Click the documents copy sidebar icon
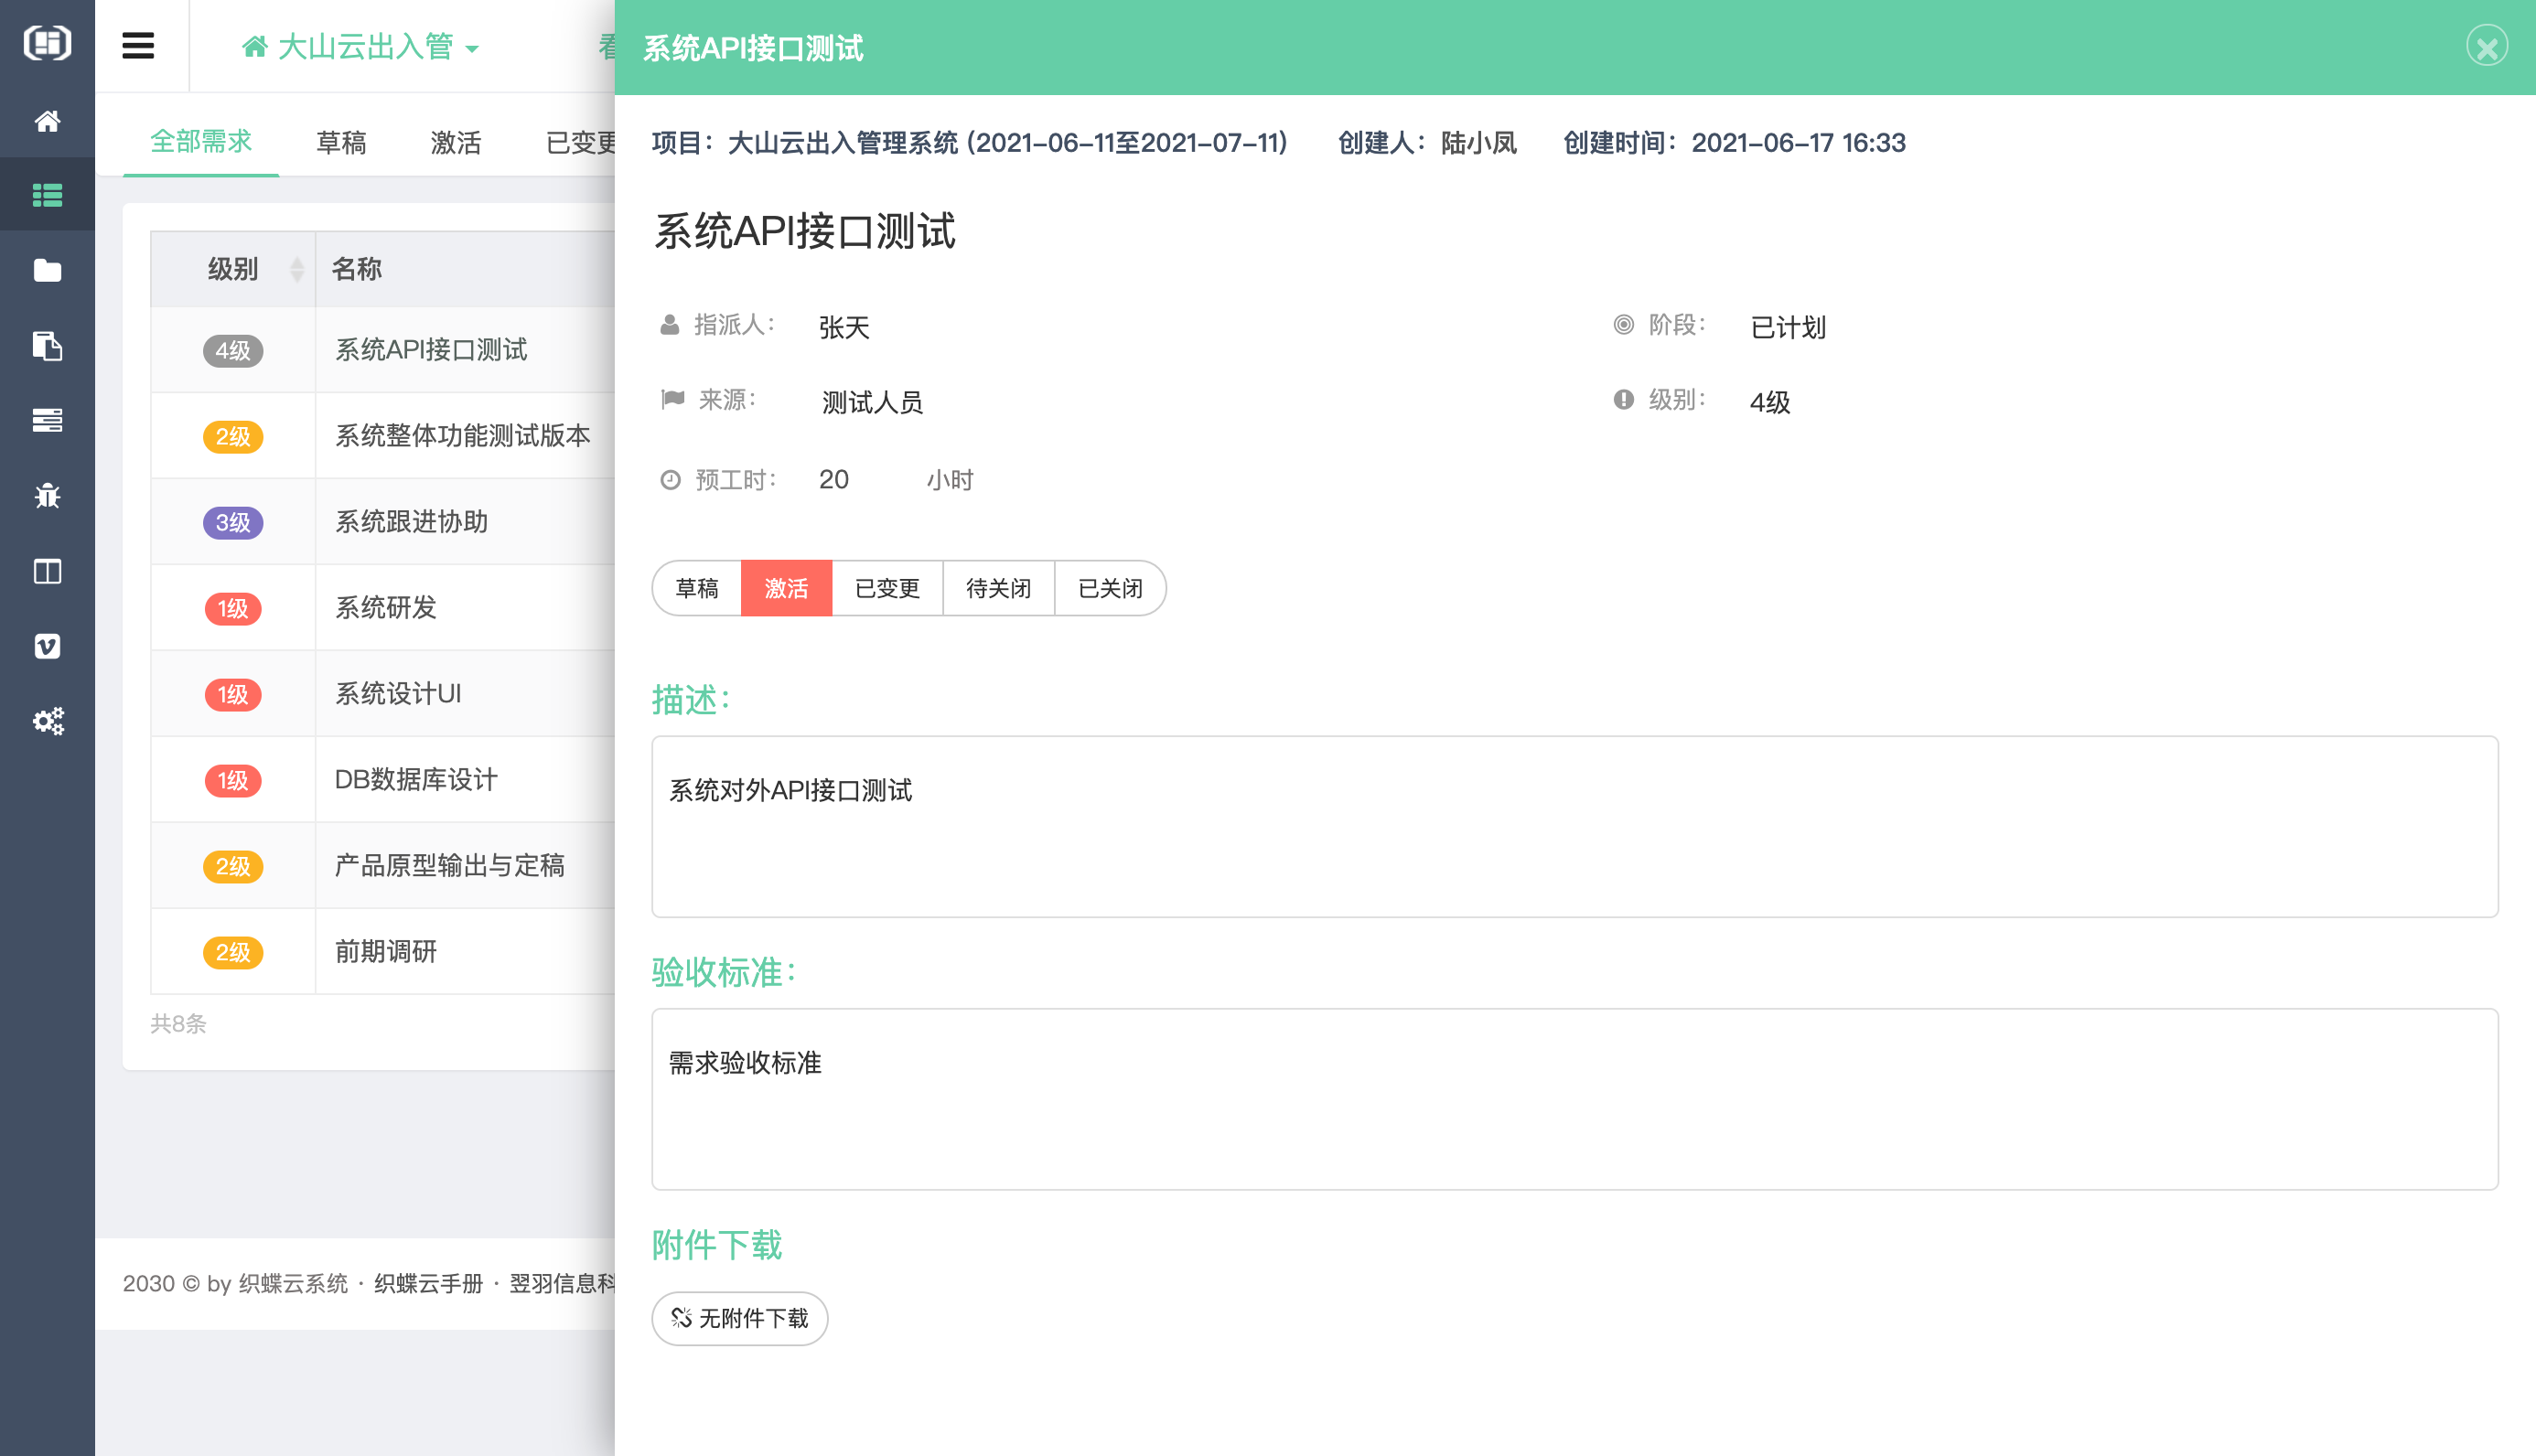This screenshot has height=1456, width=2536. [x=47, y=346]
